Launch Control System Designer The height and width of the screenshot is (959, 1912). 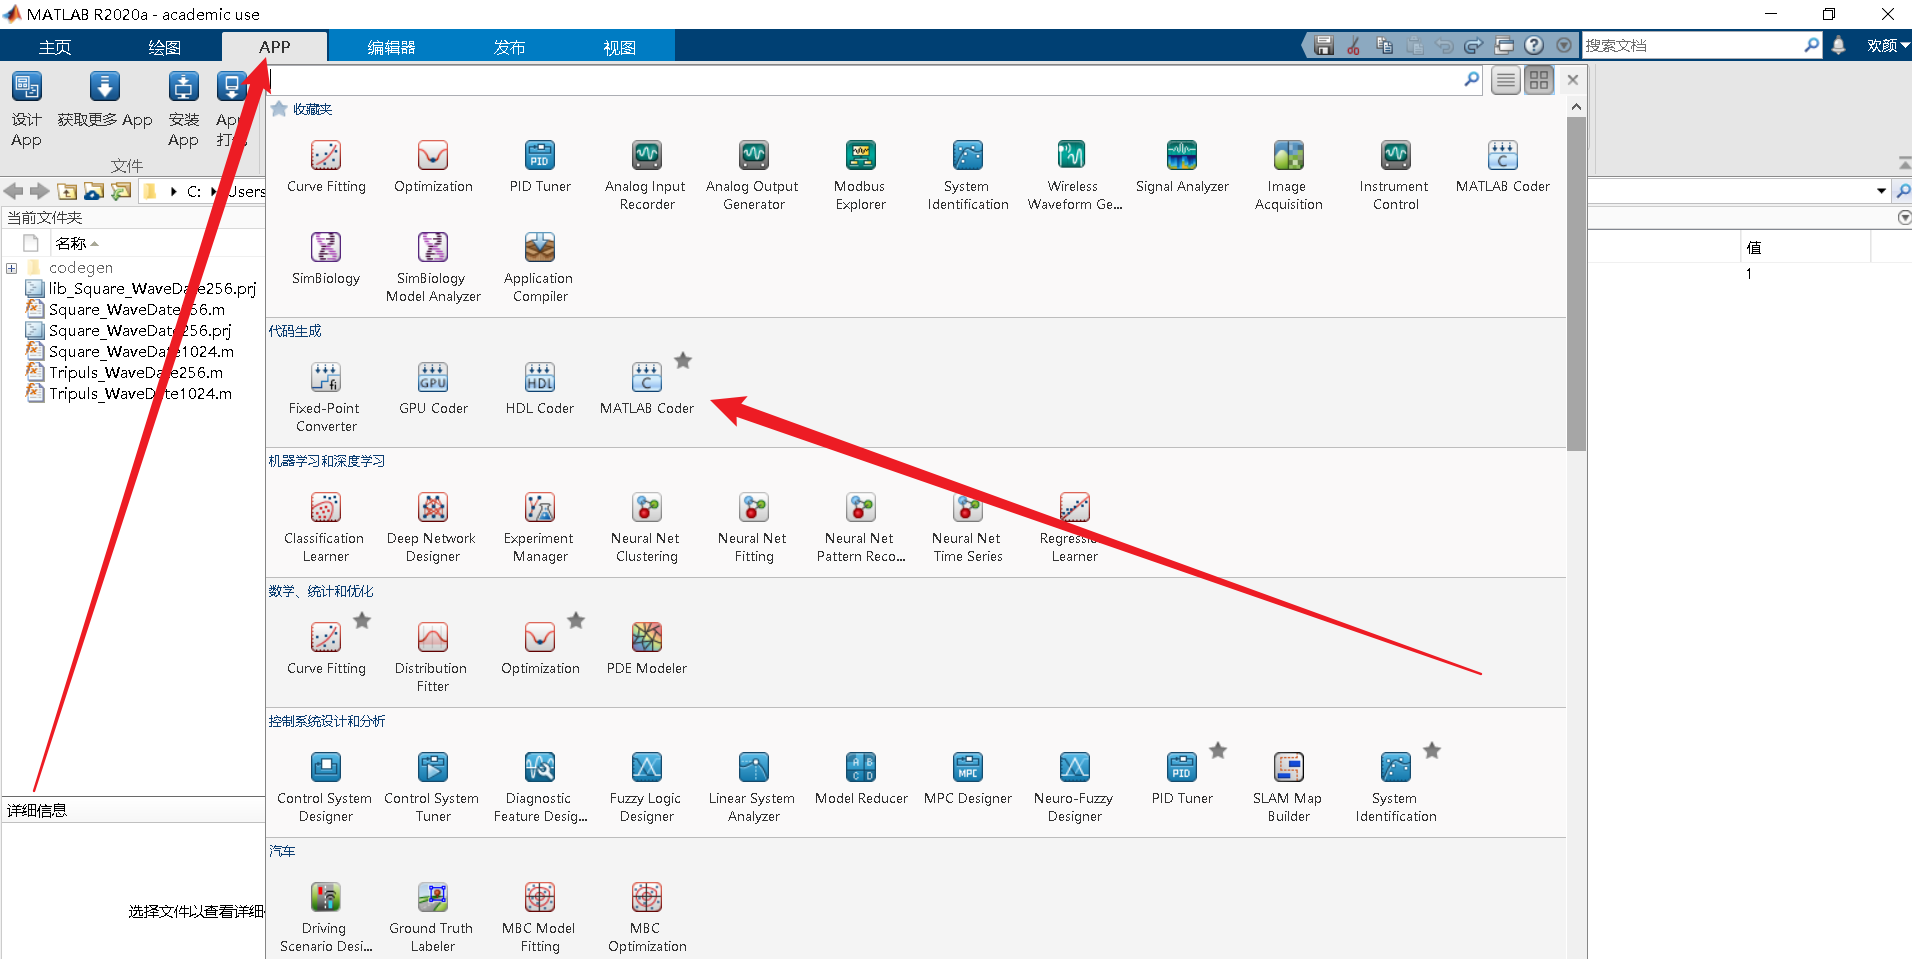(326, 787)
